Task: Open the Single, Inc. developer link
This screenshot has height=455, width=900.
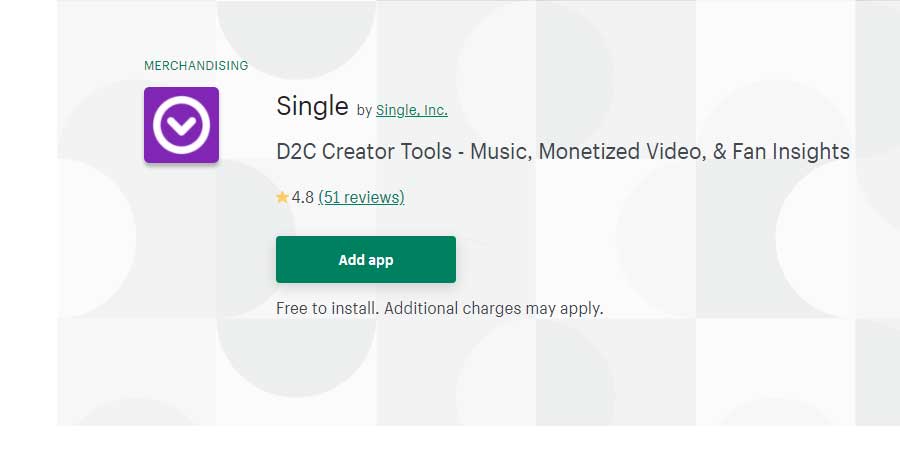Action: coord(412,110)
